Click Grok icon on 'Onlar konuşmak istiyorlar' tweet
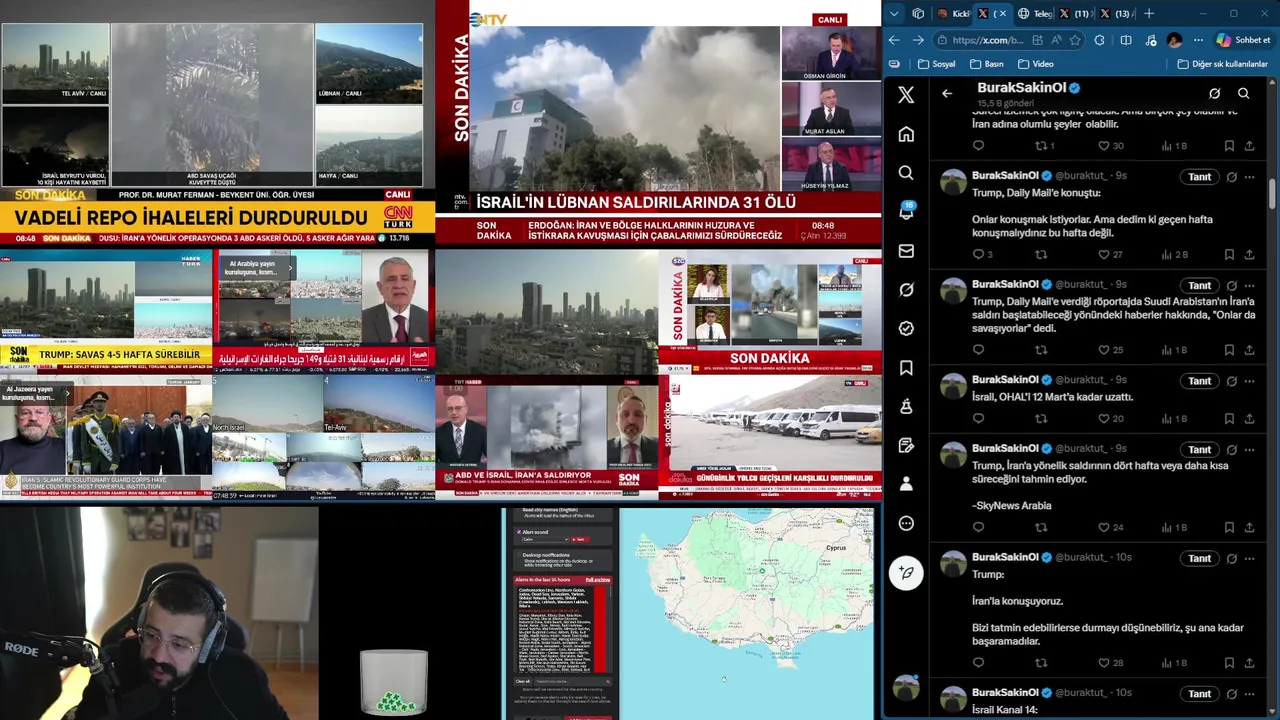 pos(1232,177)
